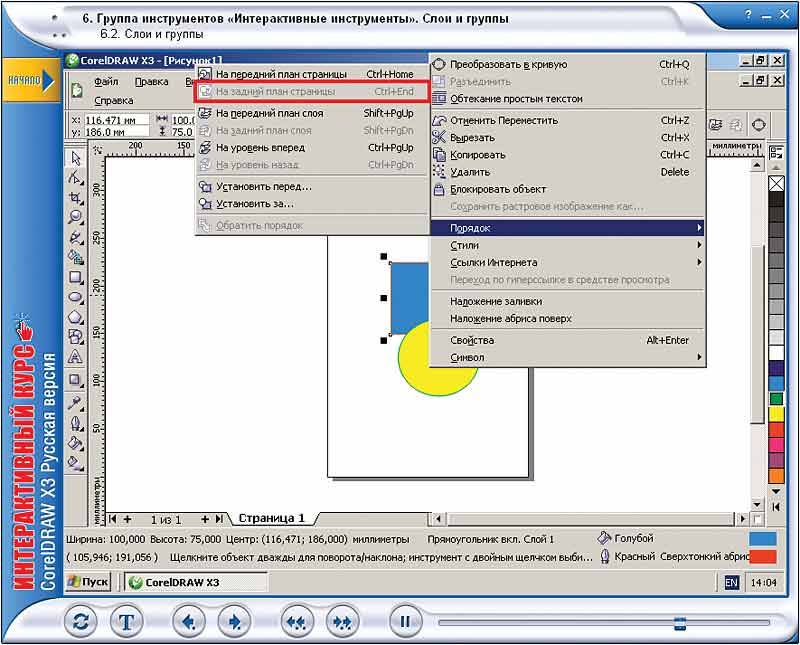Click the НАЧАЛО button on the left
800x645 pixels.
pos(24,78)
